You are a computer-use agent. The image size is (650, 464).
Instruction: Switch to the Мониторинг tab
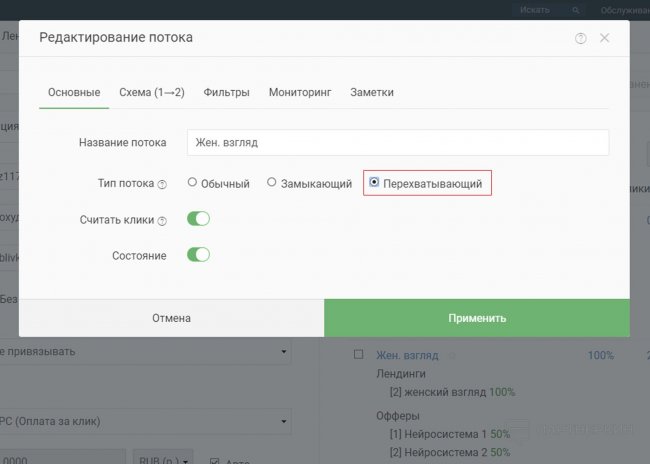300,92
